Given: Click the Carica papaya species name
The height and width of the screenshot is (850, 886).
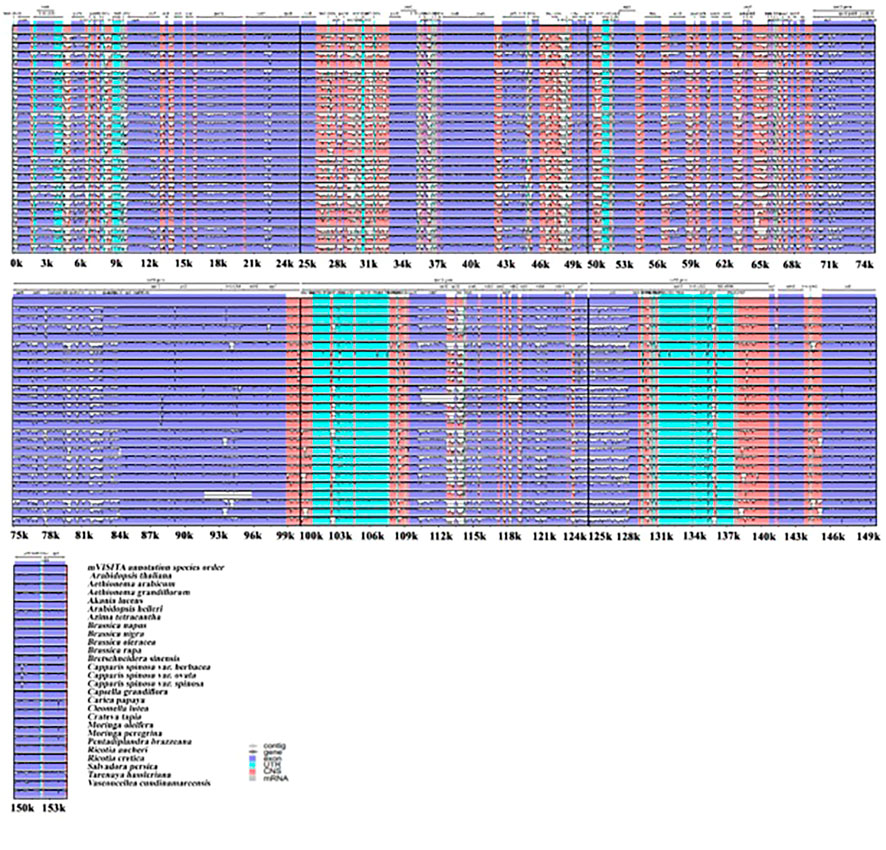Looking at the screenshot, I should click(x=116, y=700).
